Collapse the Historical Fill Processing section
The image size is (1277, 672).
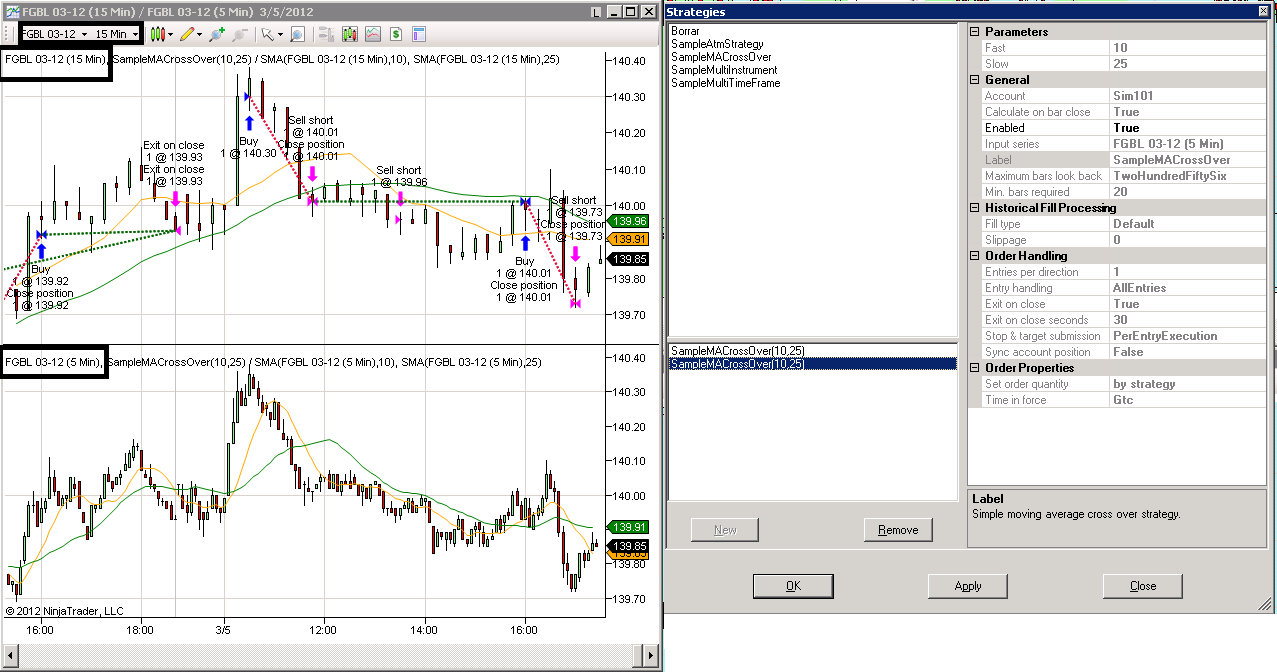click(x=975, y=208)
